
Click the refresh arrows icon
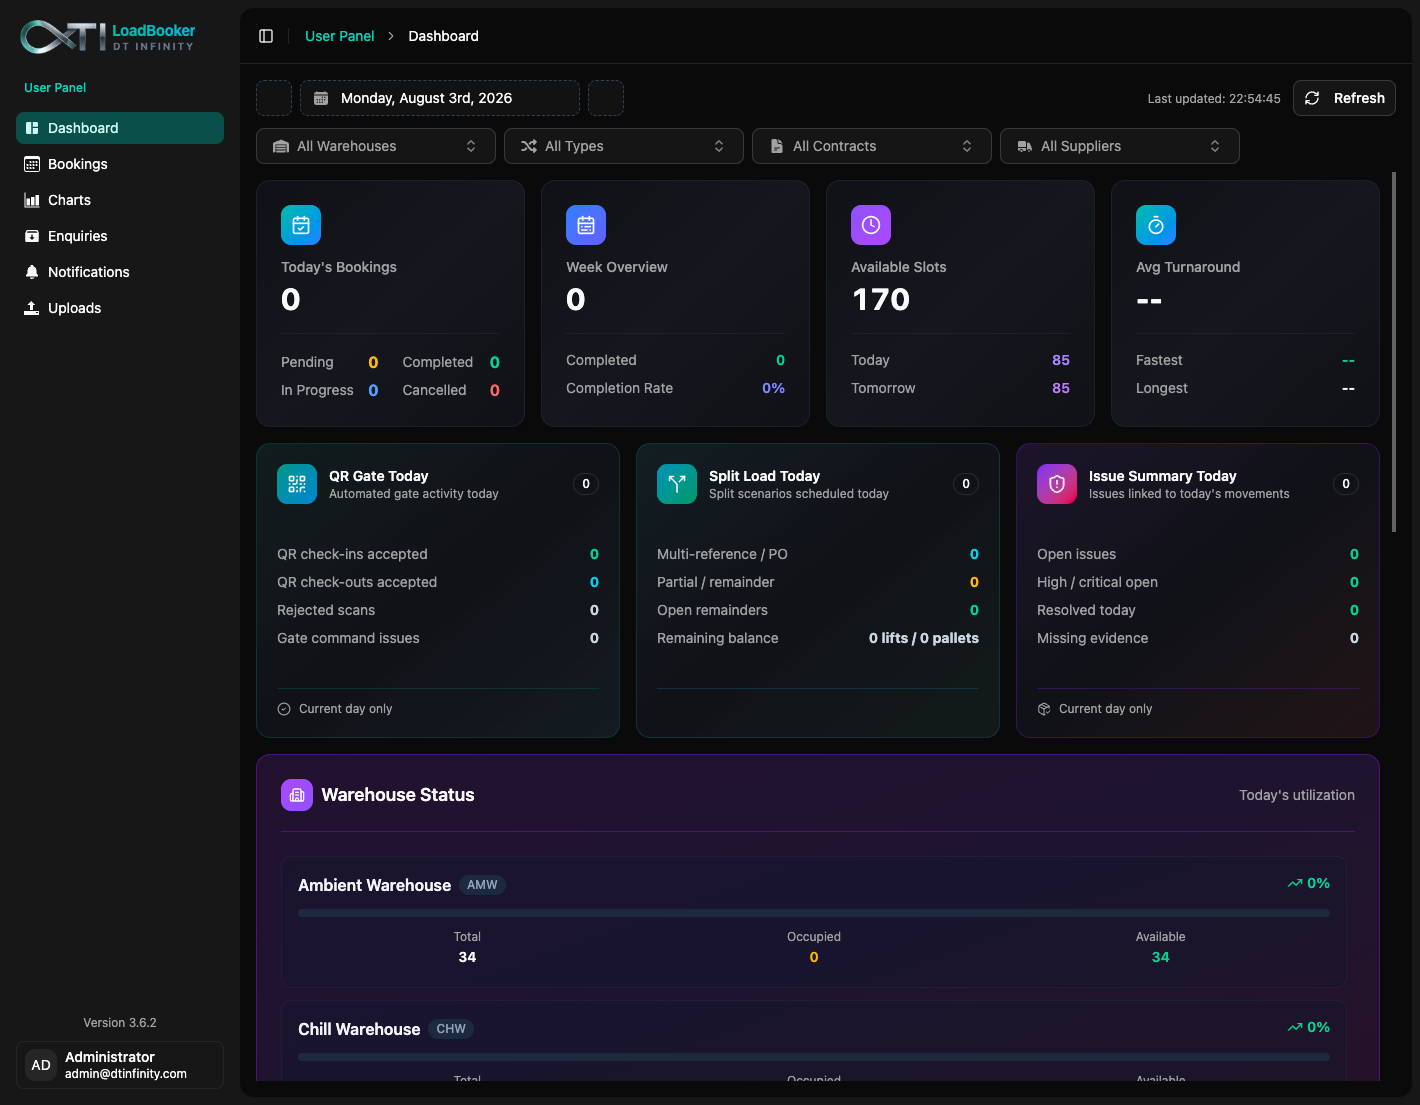coord(1312,98)
